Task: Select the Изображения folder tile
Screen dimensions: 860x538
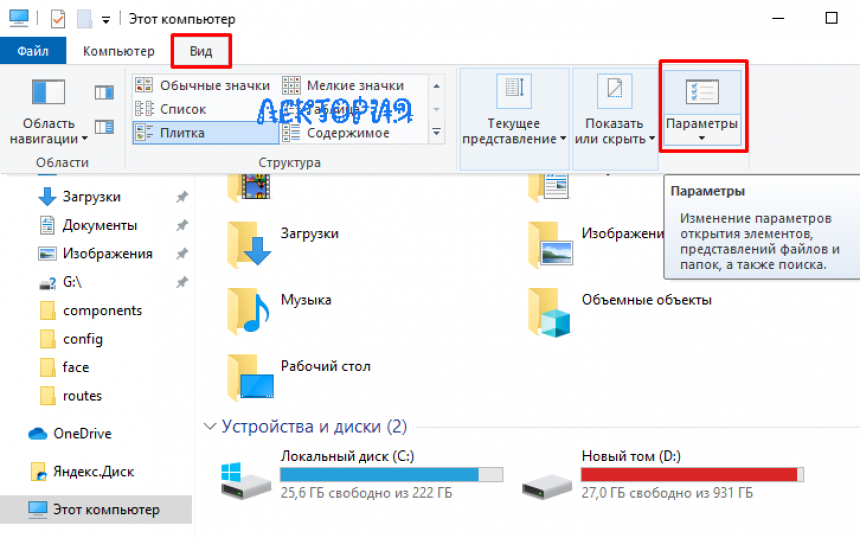Action: pos(595,243)
